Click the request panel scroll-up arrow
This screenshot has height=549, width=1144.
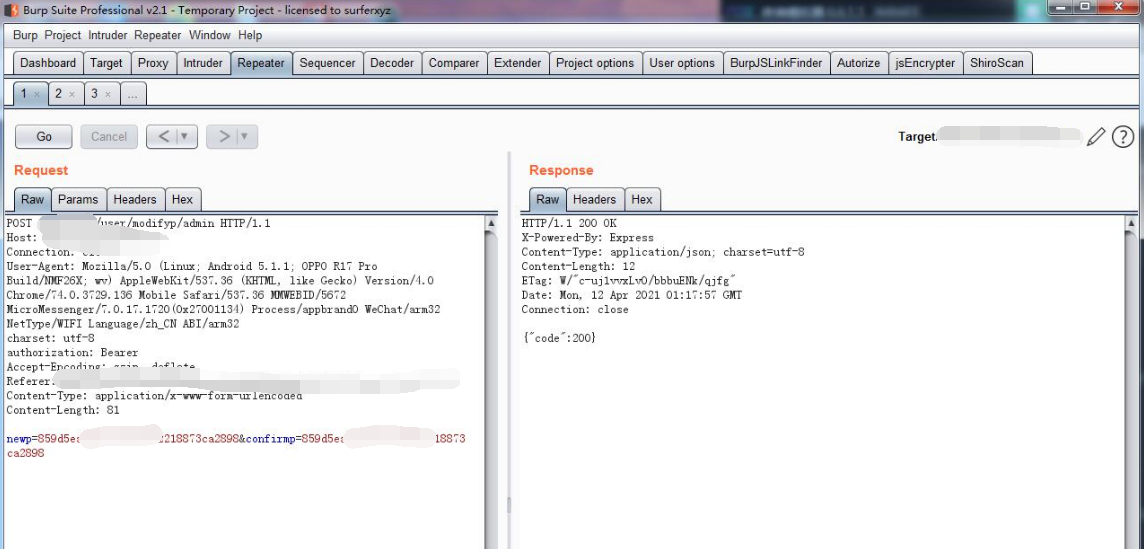(491, 223)
